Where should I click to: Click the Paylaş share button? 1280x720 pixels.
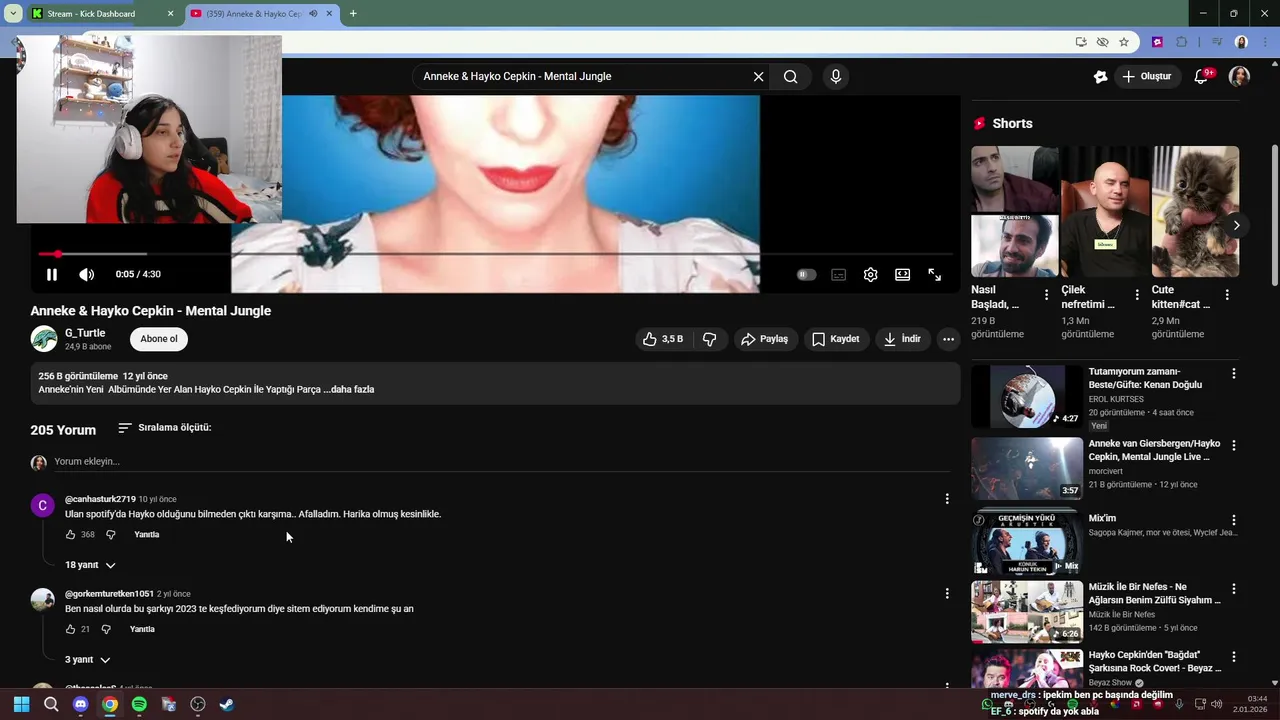(x=764, y=339)
